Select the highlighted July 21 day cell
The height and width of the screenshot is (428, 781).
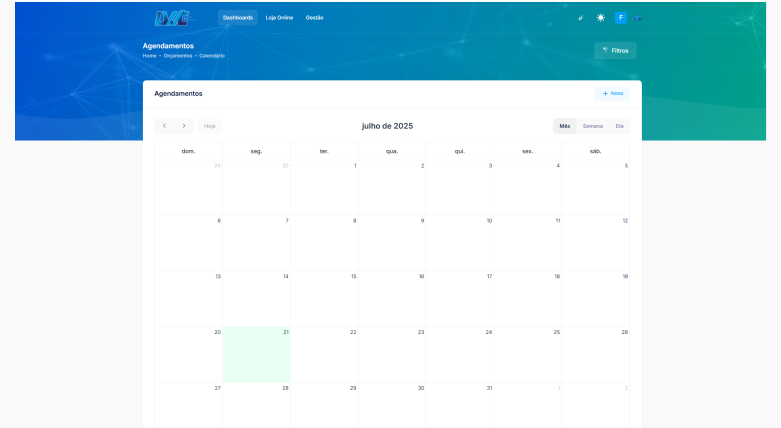click(256, 354)
